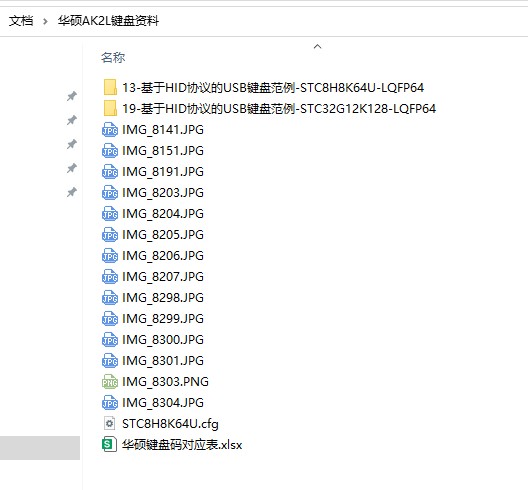This screenshot has width=528, height=490.
Task: Click spreadsheet icon of 华硕键盘码对应表.xlsx
Action: click(x=109, y=445)
